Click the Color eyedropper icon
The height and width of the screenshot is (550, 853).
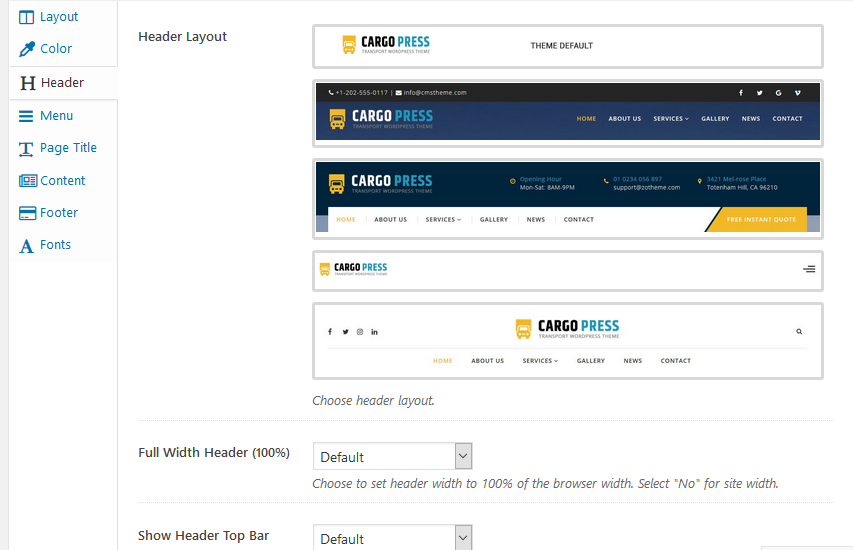point(27,49)
